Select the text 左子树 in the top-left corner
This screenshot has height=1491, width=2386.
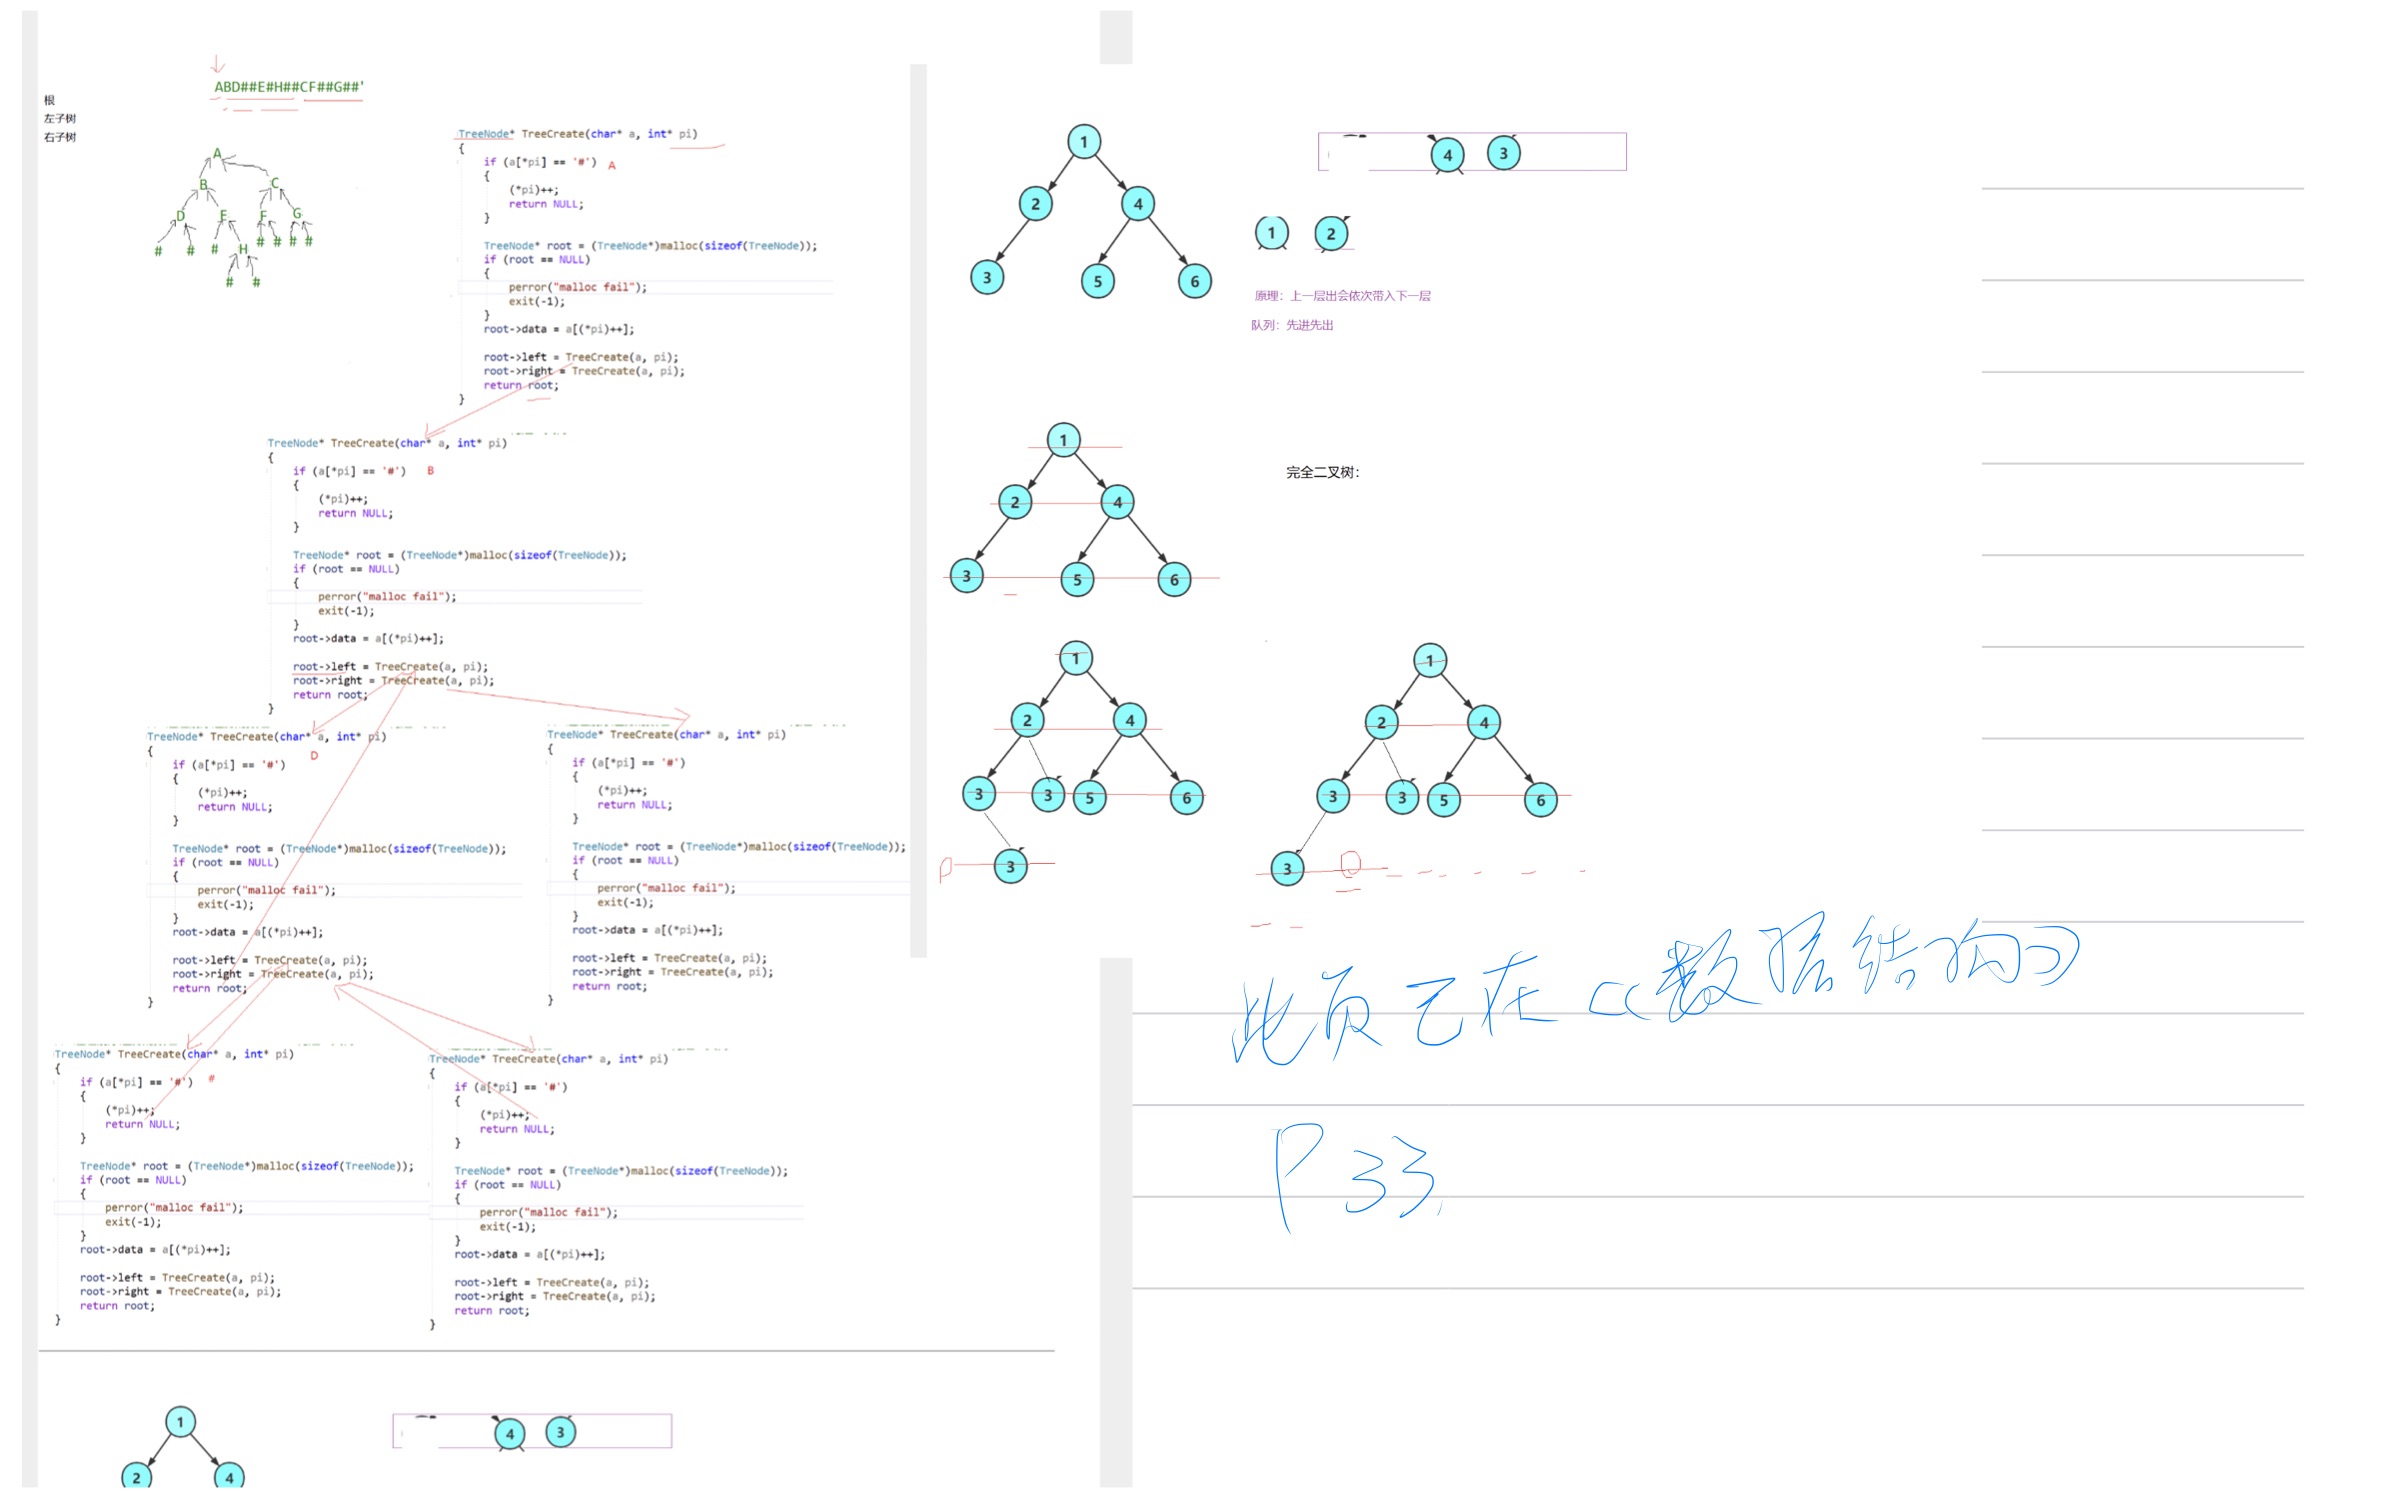60,118
